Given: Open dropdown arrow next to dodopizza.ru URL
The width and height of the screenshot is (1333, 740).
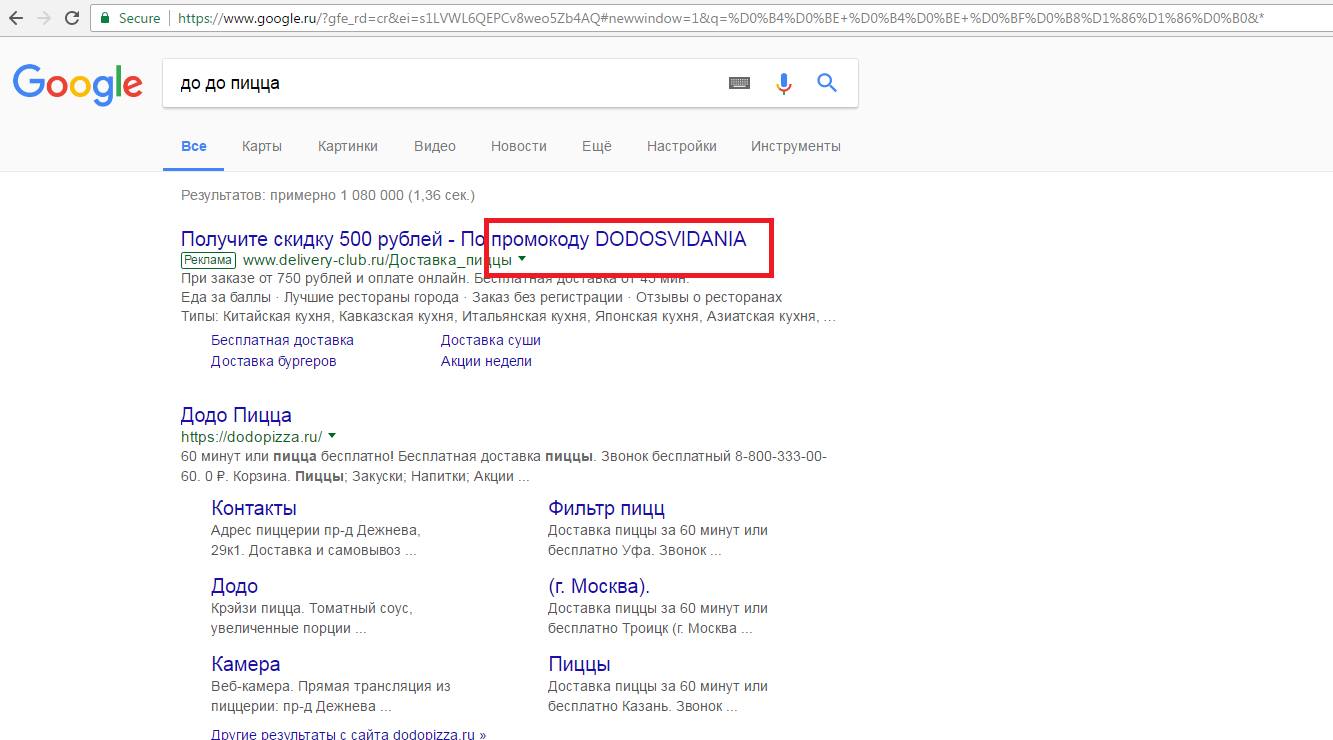Looking at the screenshot, I should coord(332,436).
